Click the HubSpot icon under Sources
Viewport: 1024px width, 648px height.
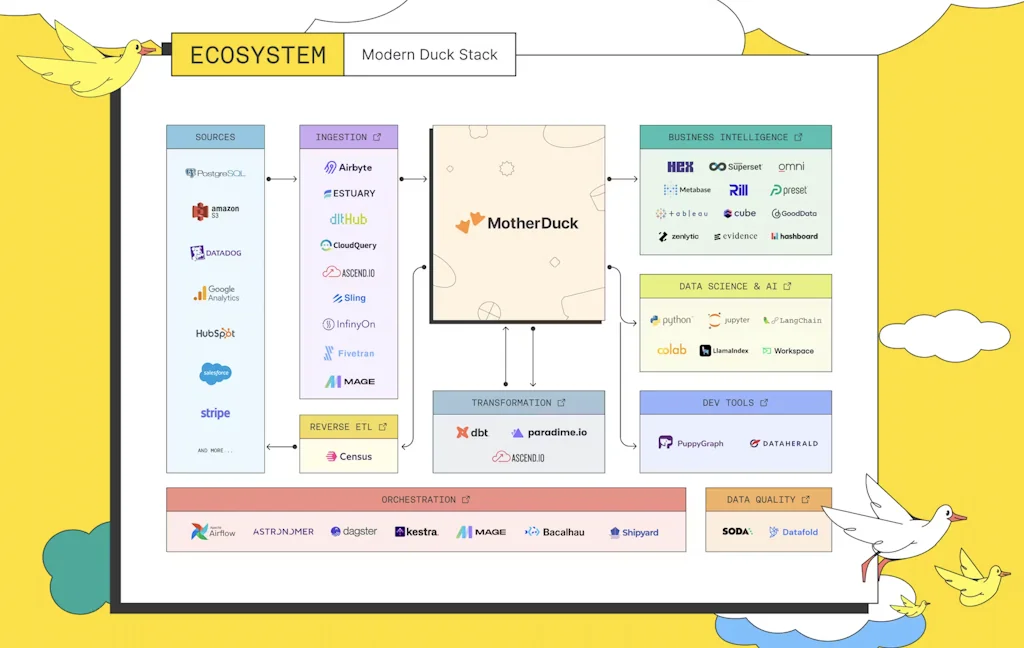pos(213,335)
